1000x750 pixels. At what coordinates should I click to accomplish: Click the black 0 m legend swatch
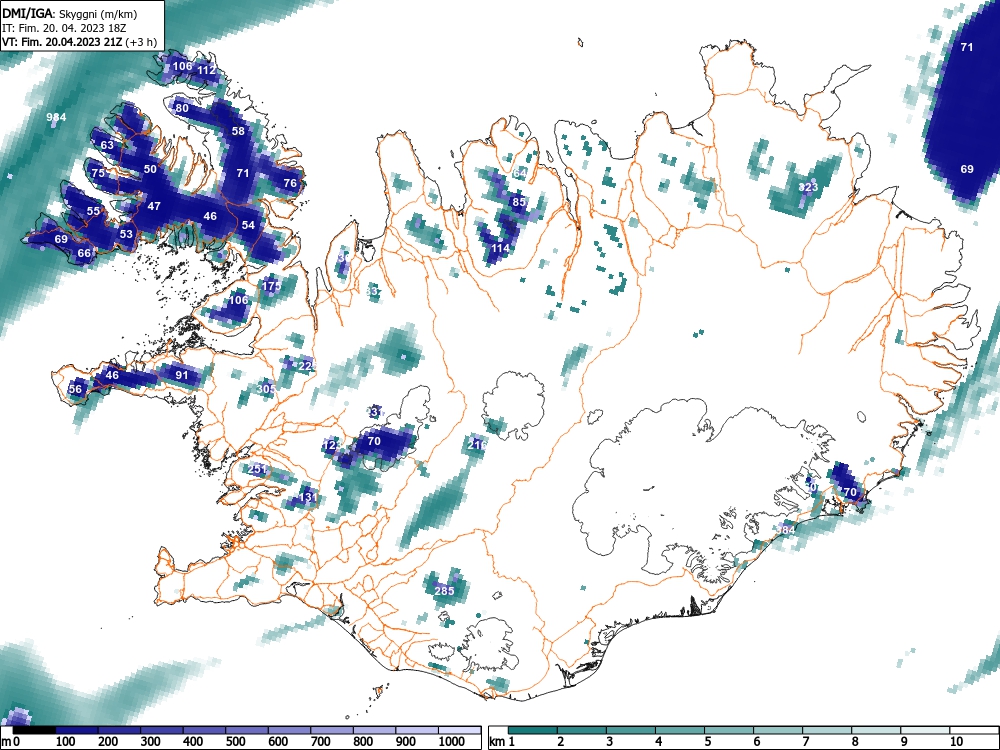click(x=34, y=730)
